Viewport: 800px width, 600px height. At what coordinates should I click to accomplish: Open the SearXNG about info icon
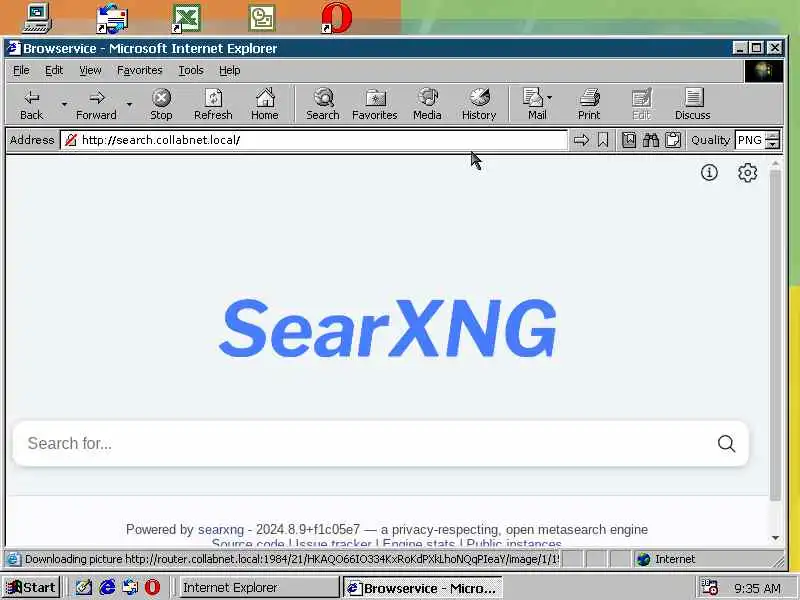[709, 172]
